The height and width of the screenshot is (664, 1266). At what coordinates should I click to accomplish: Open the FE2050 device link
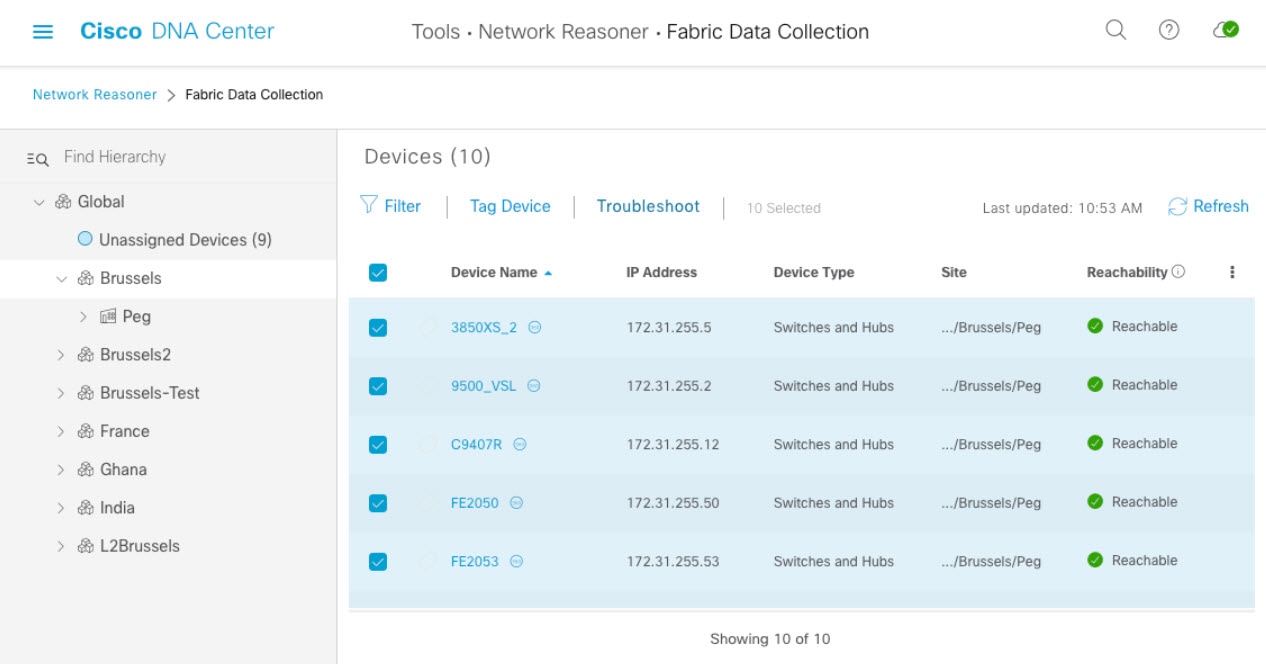(475, 503)
